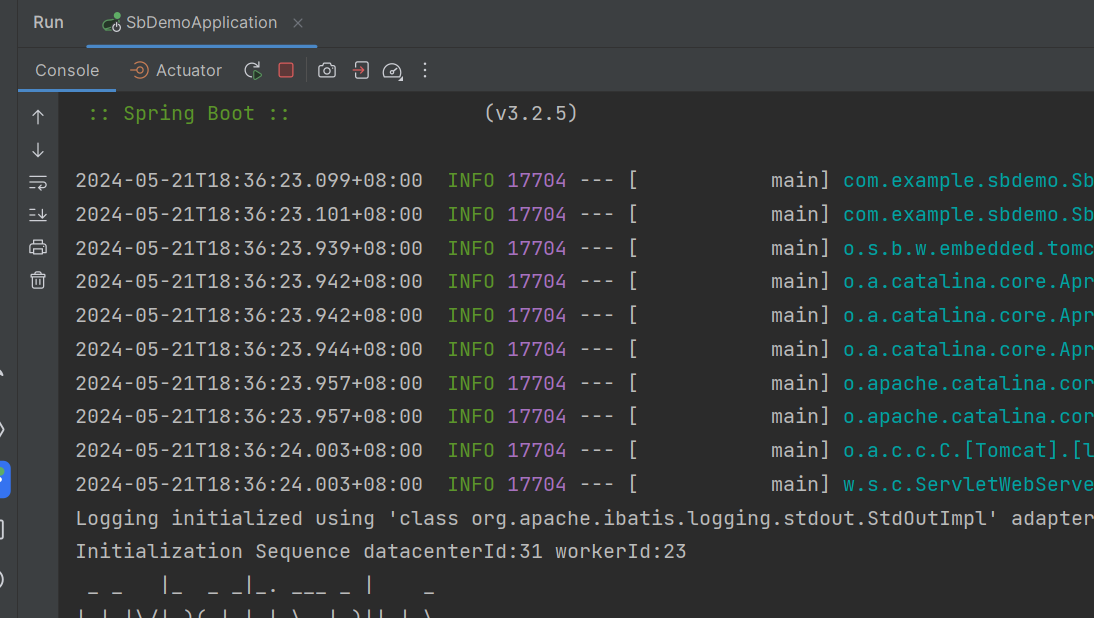The image size is (1094, 618).
Task: Click the 'Initialization Sequence datacenterId:31' line
Action: pos(381,552)
